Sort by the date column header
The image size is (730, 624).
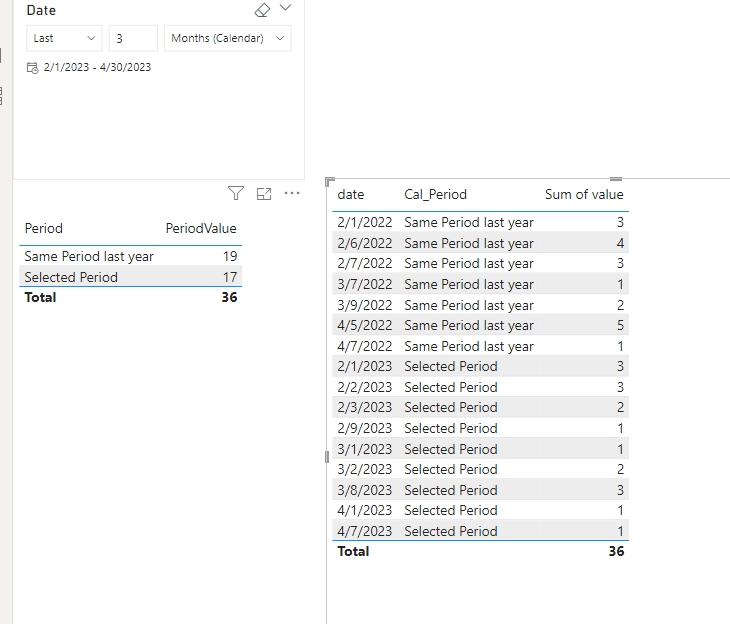(351, 194)
